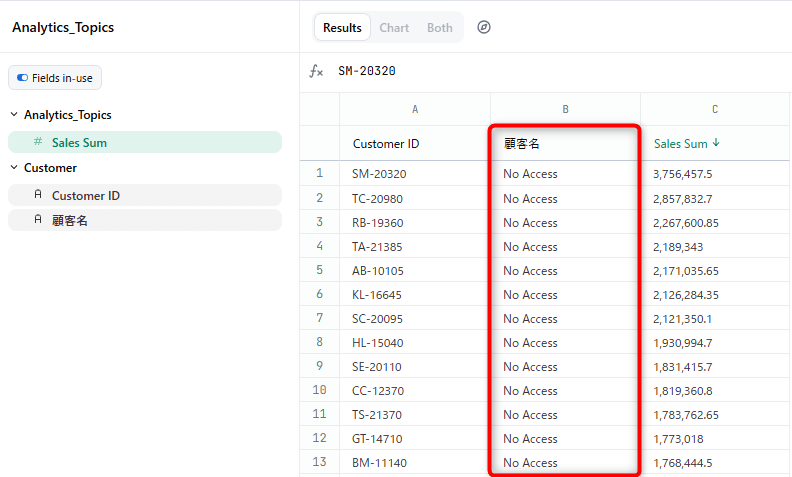This screenshot has width=792, height=477.
Task: Click cell GT-14710
Action: (415, 438)
